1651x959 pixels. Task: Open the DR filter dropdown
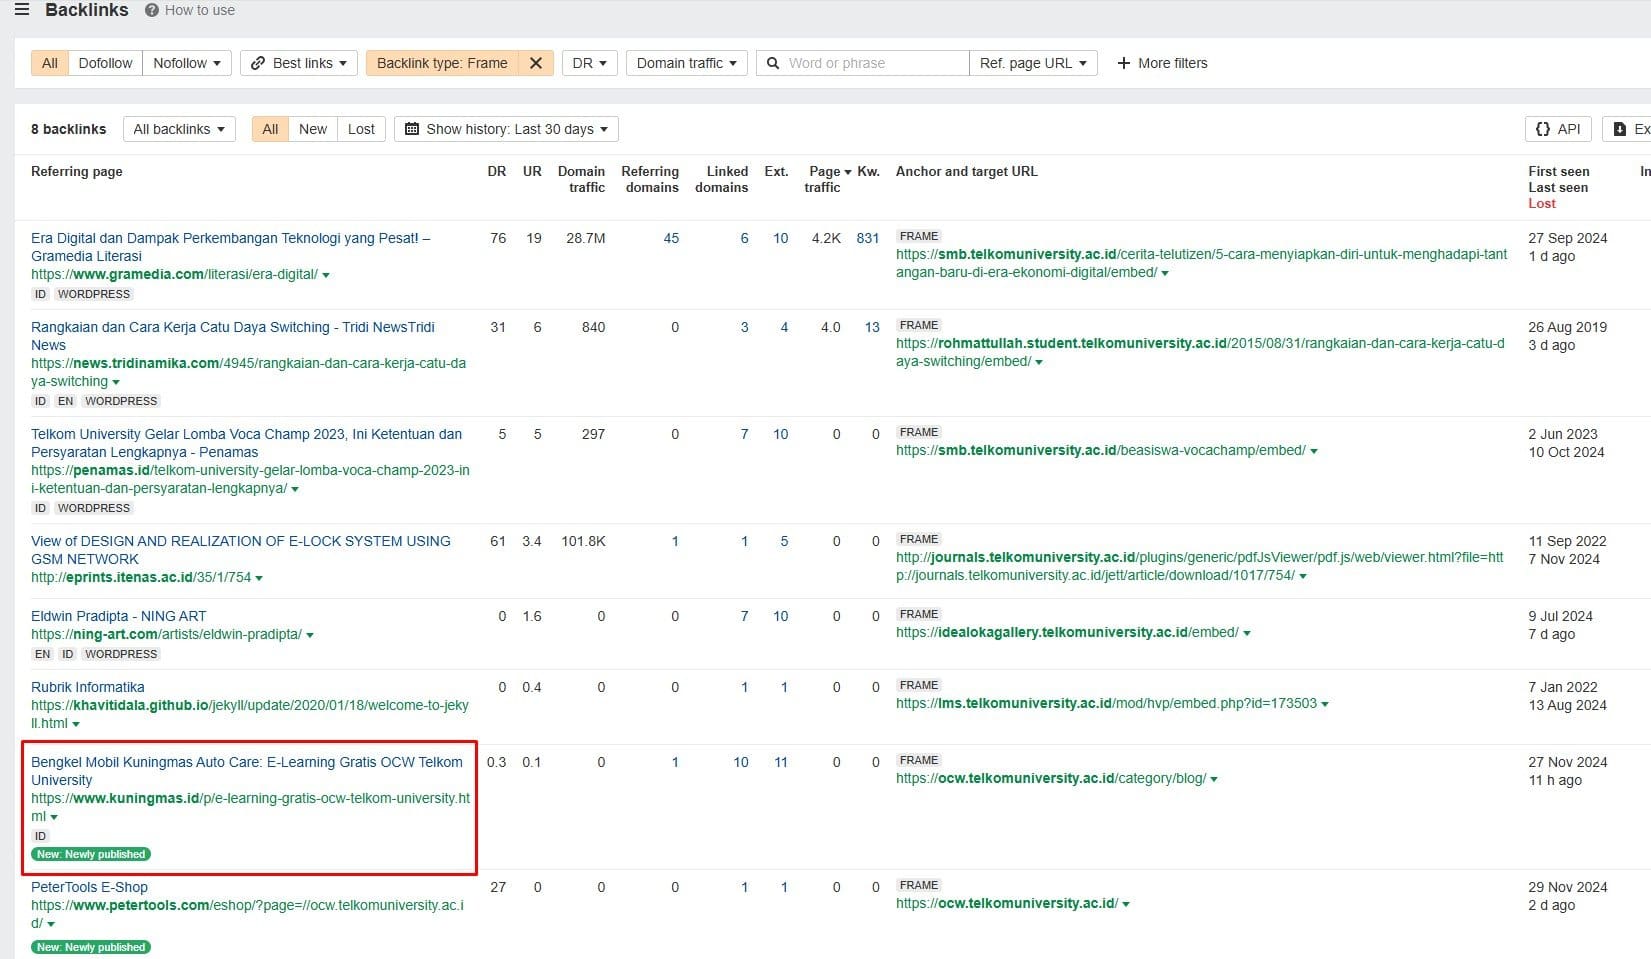point(589,62)
